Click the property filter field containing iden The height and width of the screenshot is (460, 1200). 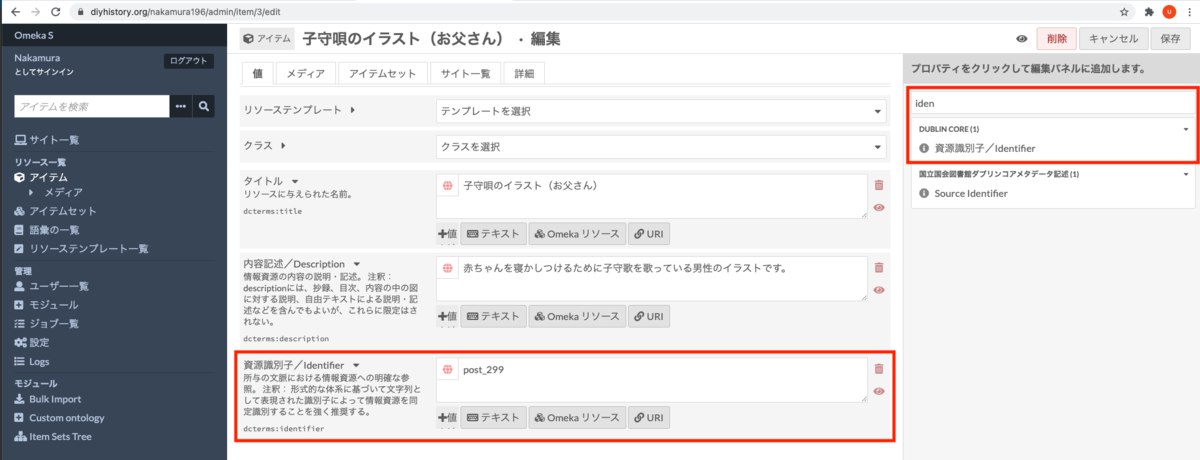pyautogui.click(x=1052, y=103)
